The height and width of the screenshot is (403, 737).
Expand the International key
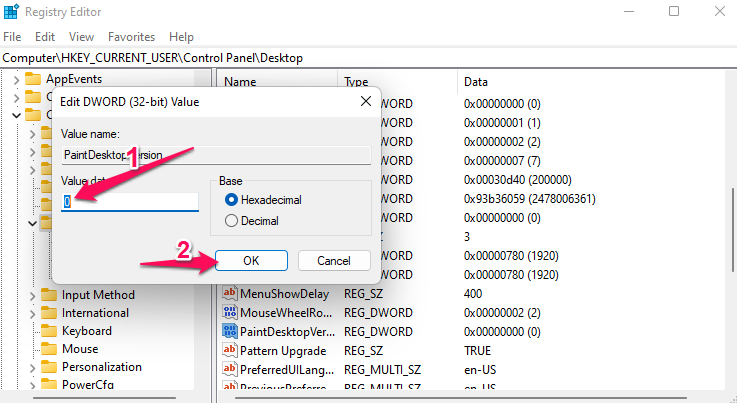pos(32,314)
